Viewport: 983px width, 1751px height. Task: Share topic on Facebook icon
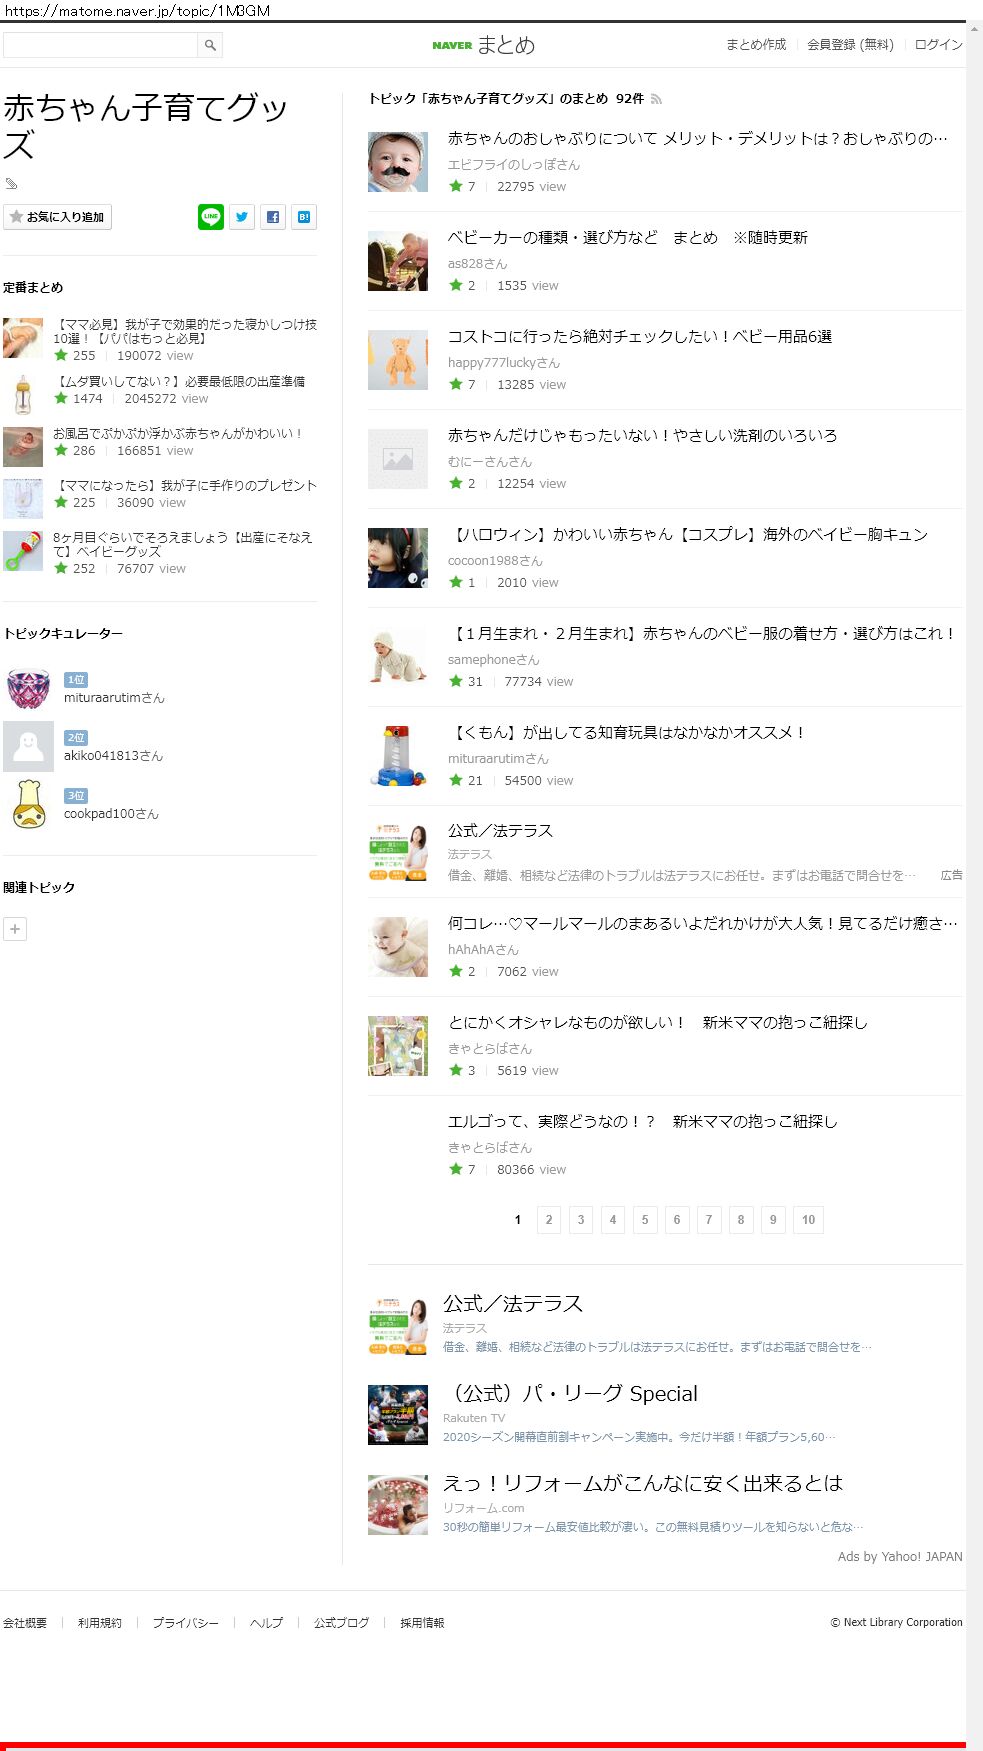273,216
